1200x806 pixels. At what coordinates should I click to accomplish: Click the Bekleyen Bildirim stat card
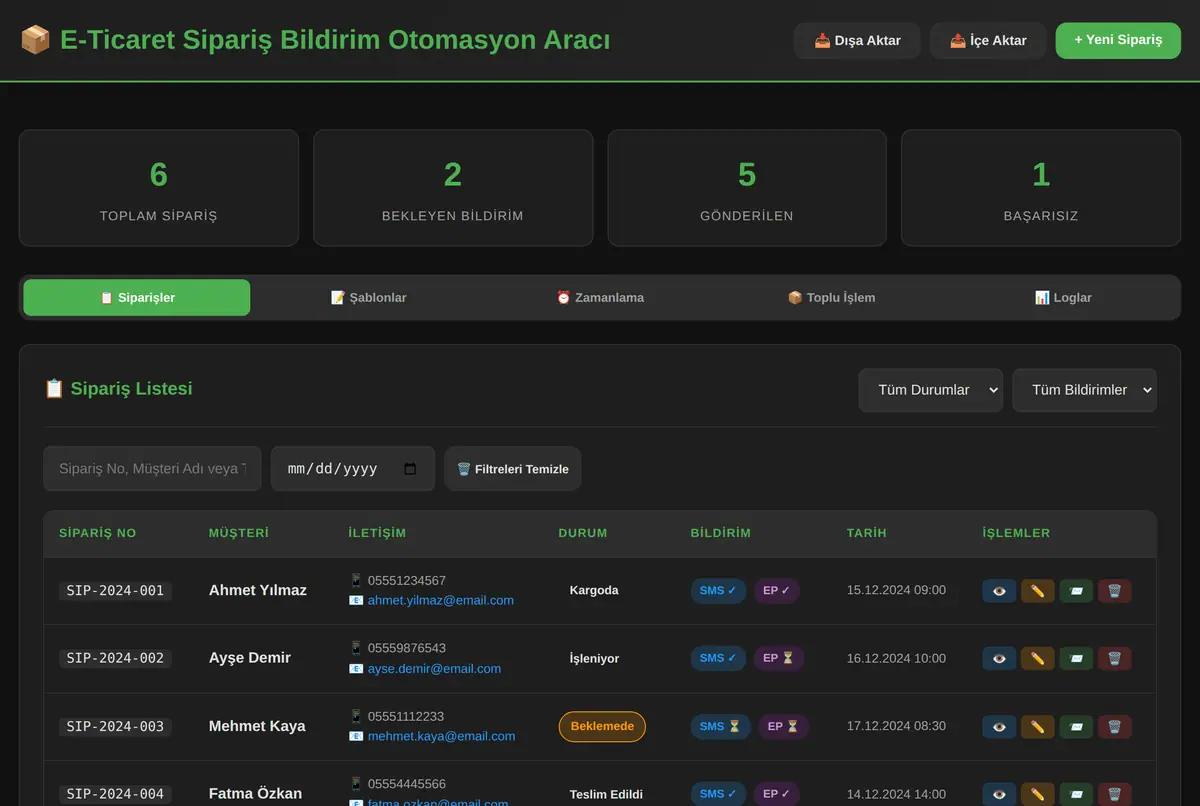pos(453,188)
